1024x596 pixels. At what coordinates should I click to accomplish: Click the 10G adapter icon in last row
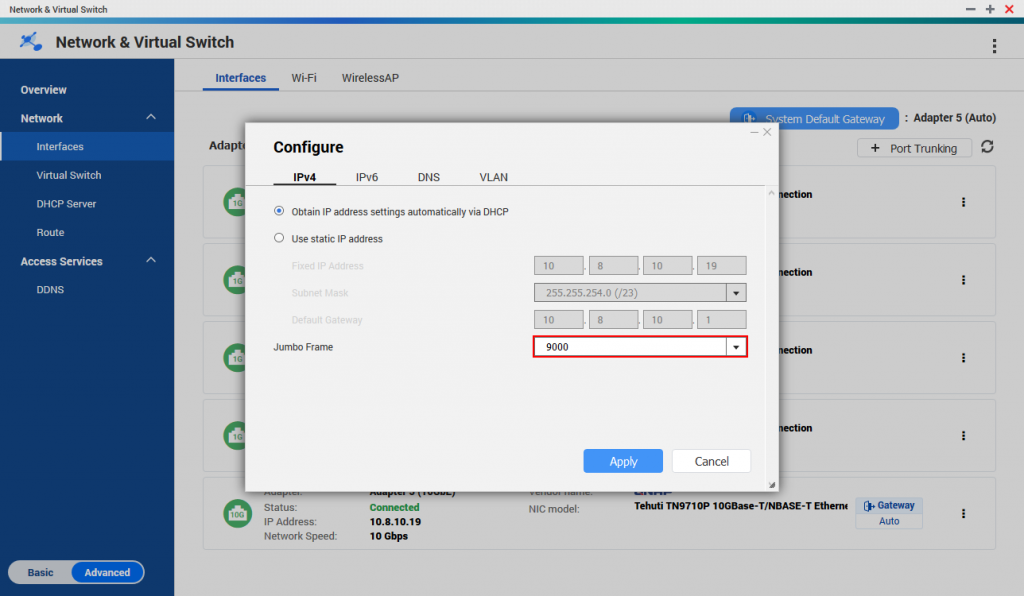click(x=235, y=513)
